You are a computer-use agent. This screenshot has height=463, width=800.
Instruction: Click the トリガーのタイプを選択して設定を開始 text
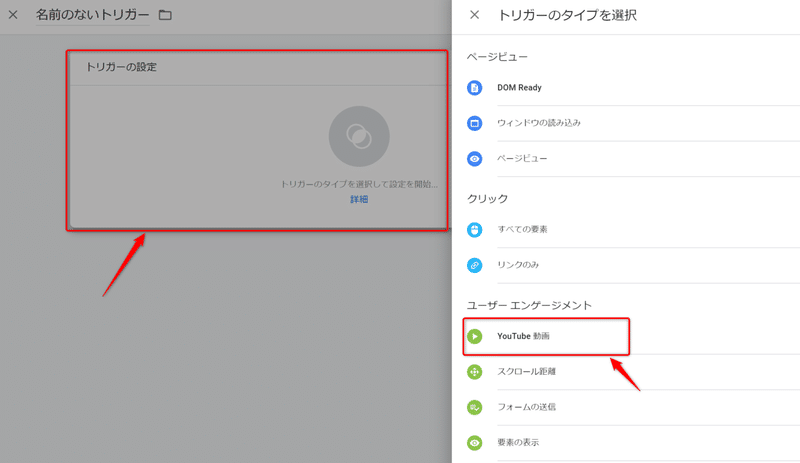click(x=359, y=184)
